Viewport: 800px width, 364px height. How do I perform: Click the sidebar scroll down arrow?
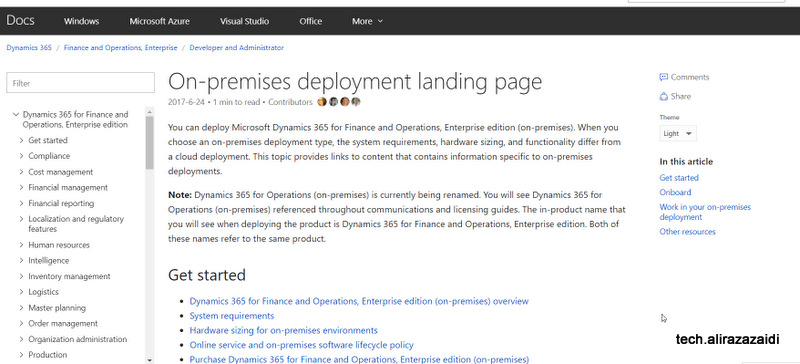click(x=149, y=359)
